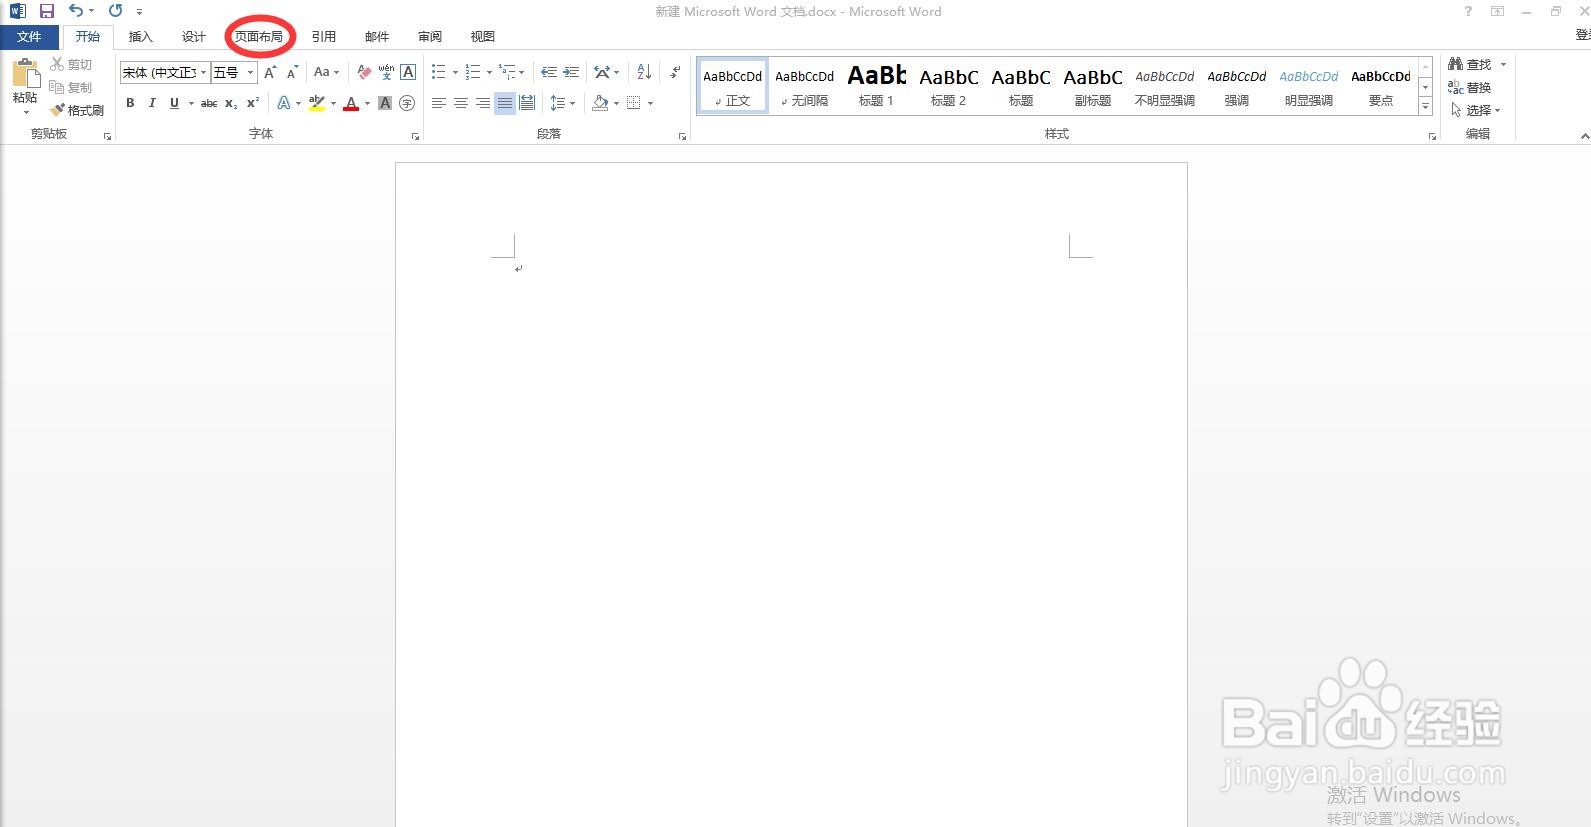Toggle Bold formatting
1591x827 pixels.
click(x=130, y=103)
